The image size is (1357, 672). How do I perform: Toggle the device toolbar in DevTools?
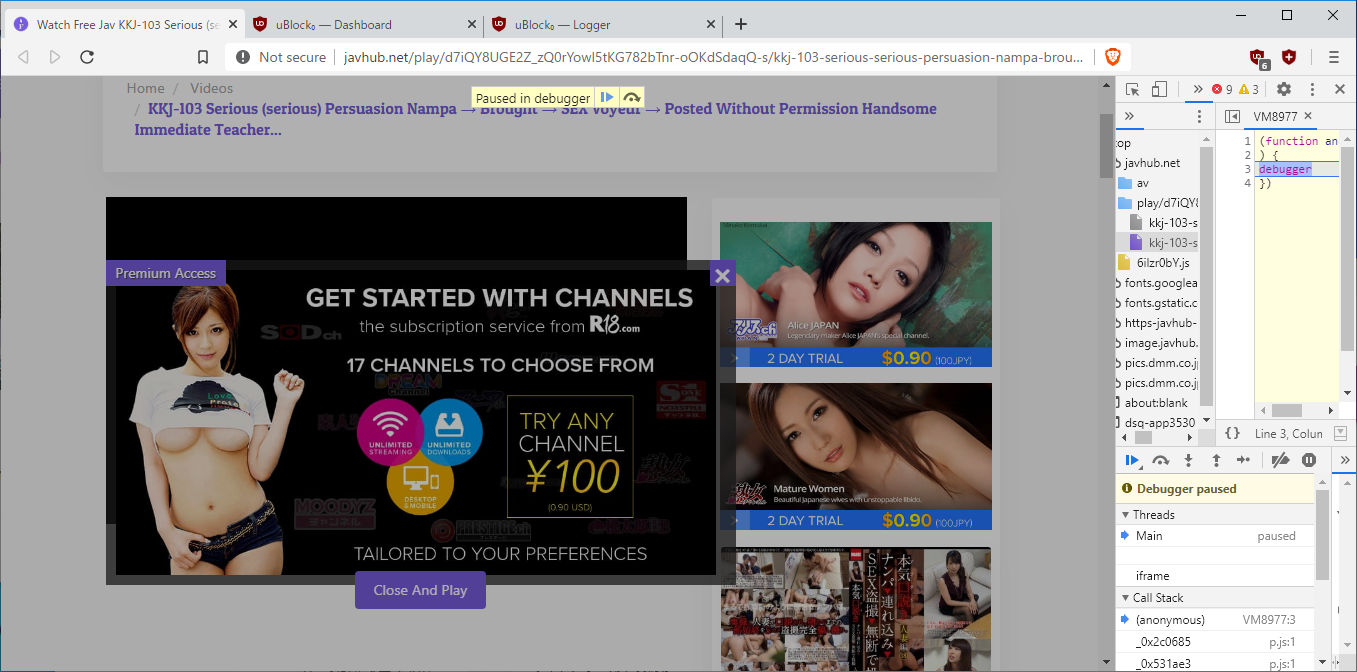point(1159,89)
